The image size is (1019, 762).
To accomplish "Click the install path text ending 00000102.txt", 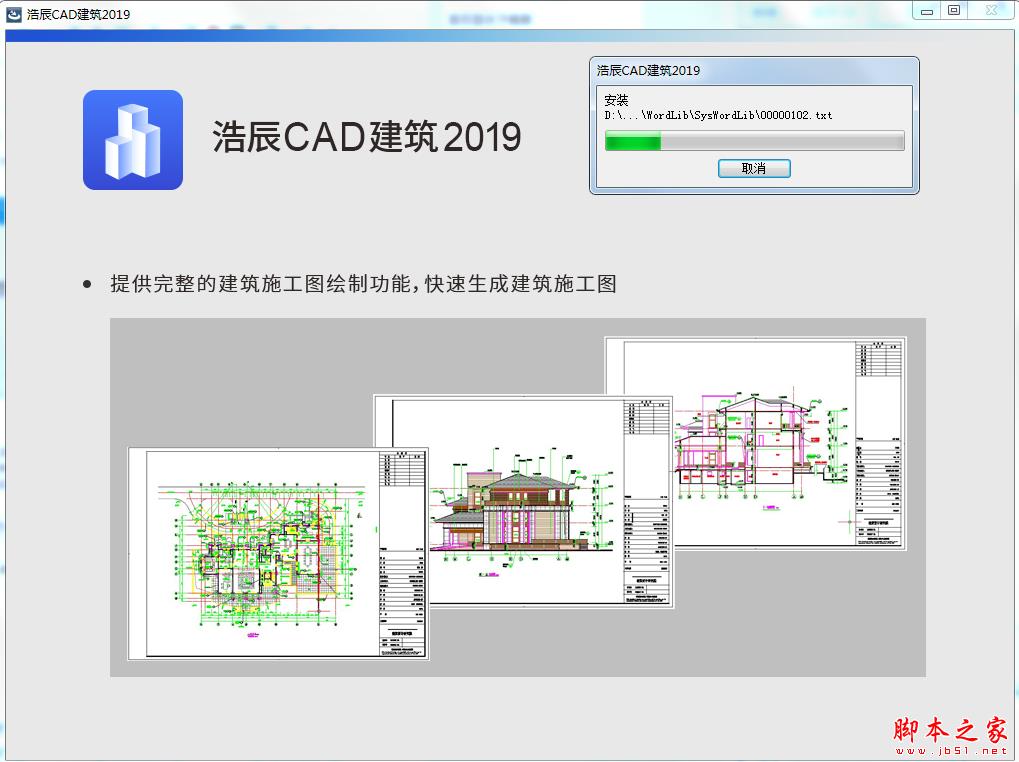I will pyautogui.click(x=718, y=115).
